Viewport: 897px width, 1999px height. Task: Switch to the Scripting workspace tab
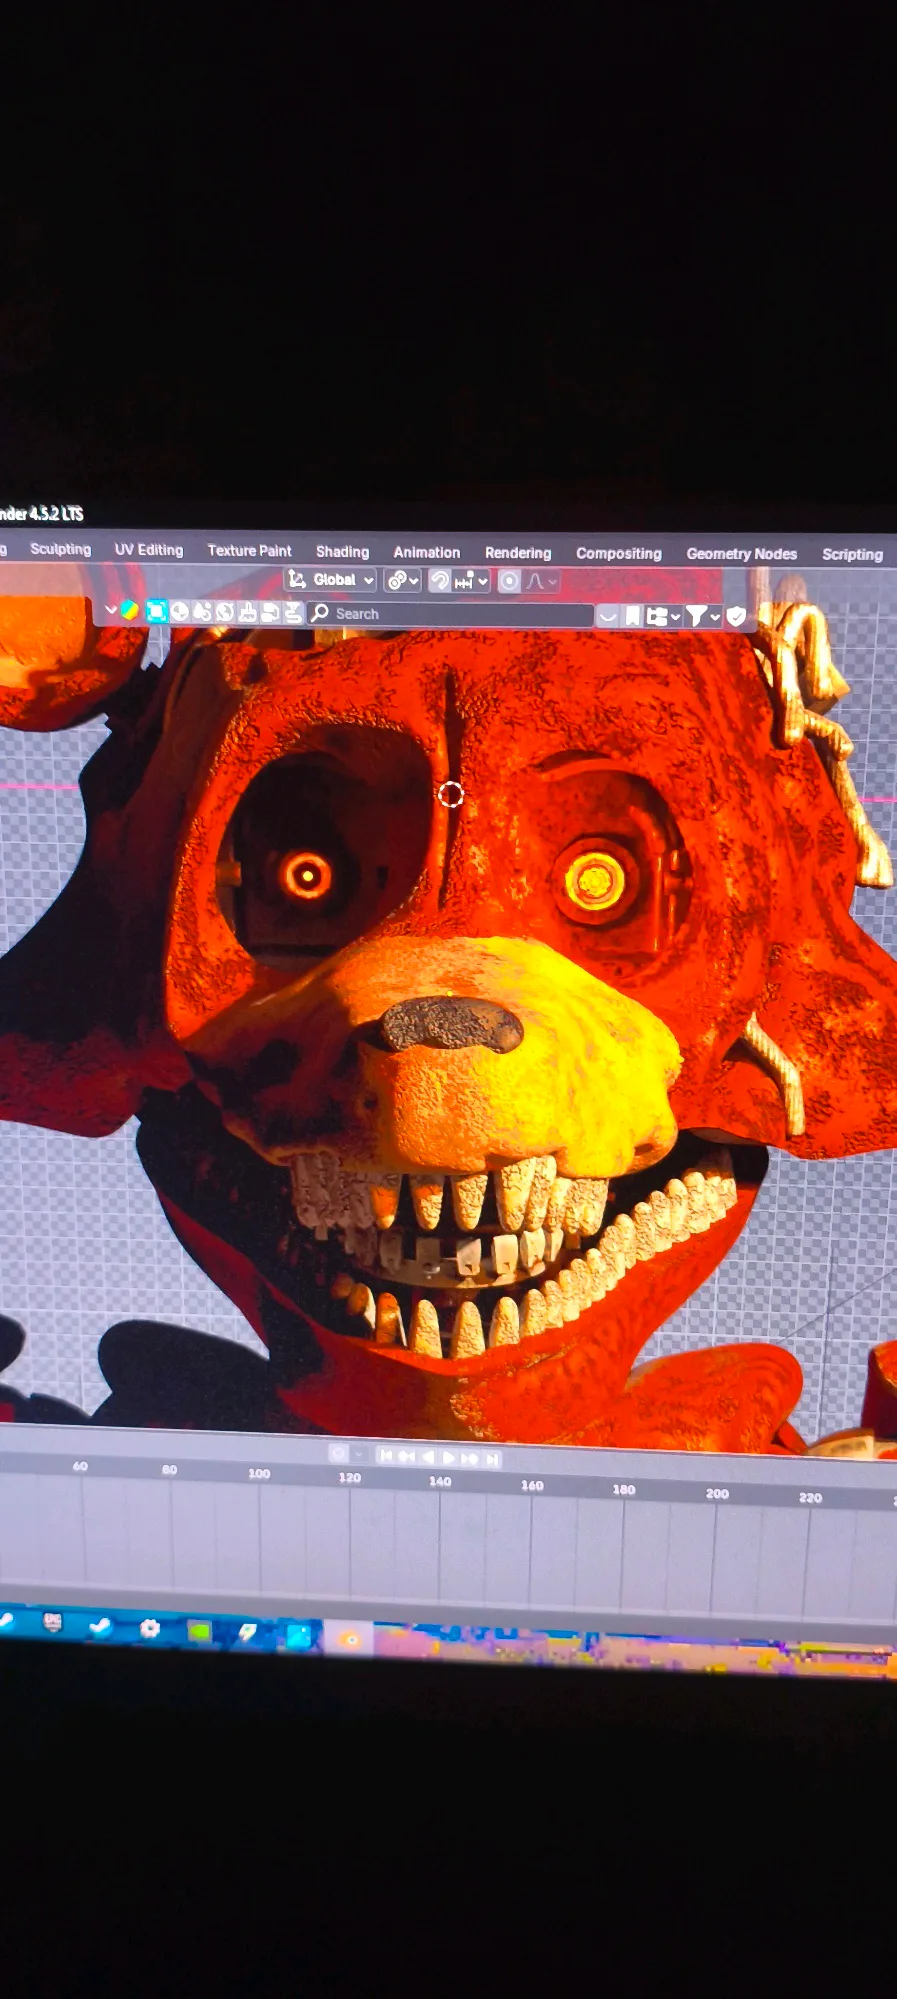[852, 554]
